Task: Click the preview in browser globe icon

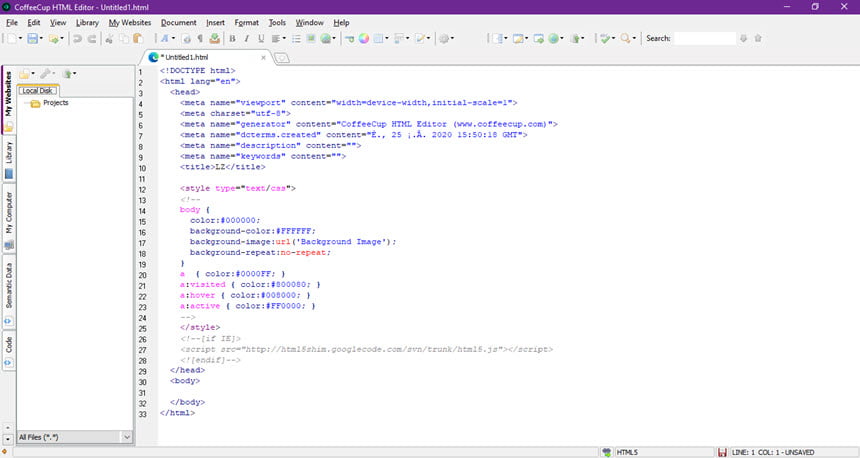Action: click(x=553, y=38)
